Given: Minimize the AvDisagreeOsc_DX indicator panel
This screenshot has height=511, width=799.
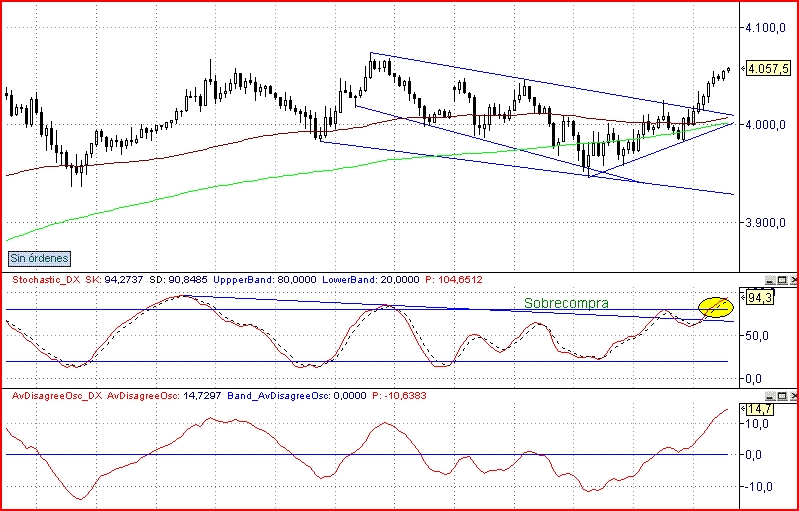Looking at the screenshot, I should tap(770, 396).
